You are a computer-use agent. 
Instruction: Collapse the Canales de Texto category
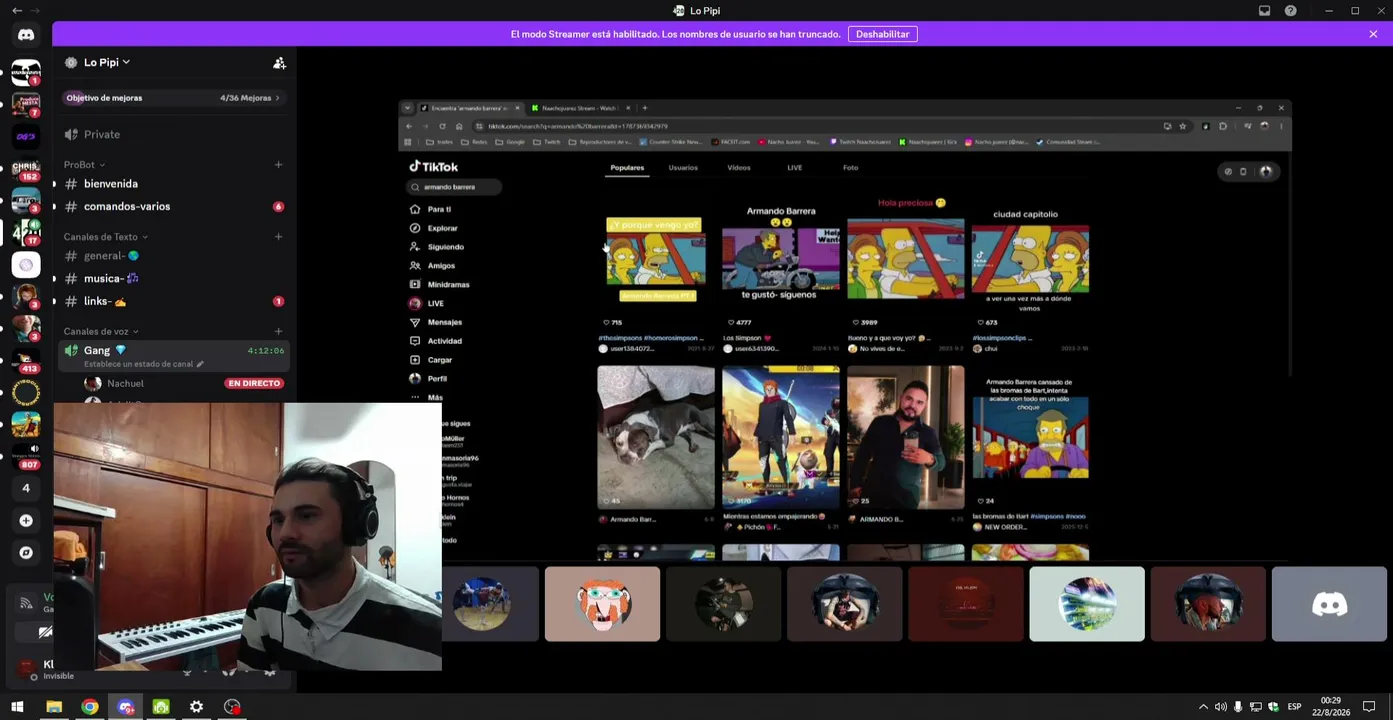pyautogui.click(x=105, y=237)
